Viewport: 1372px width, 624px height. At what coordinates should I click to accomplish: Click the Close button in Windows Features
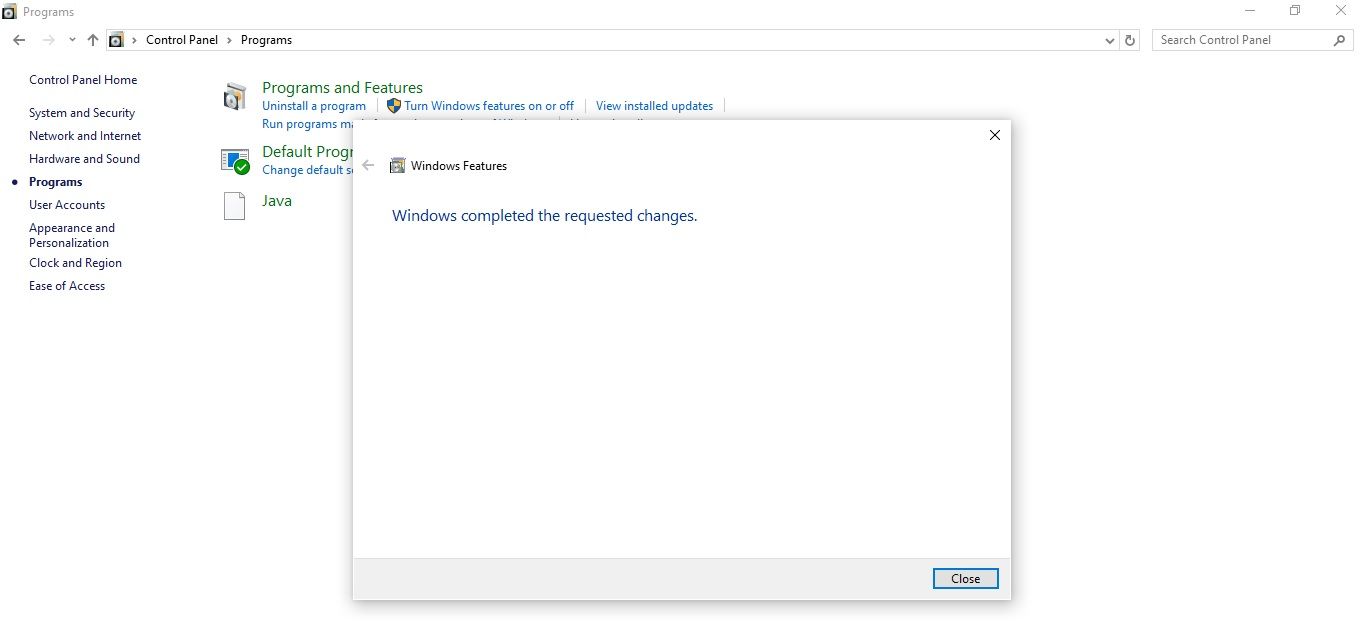(964, 578)
